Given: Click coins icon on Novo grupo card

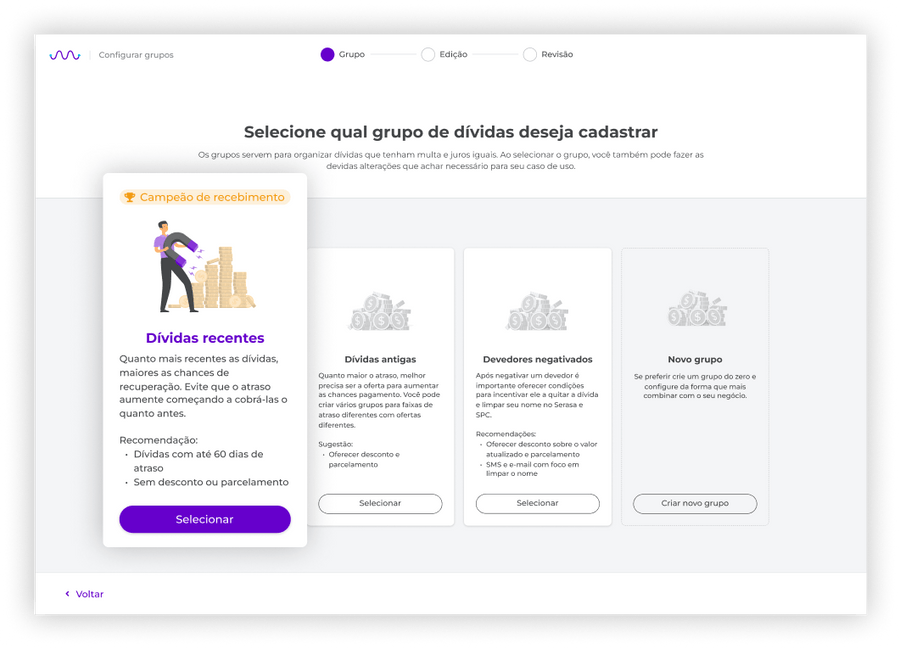Looking at the screenshot, I should (697, 308).
